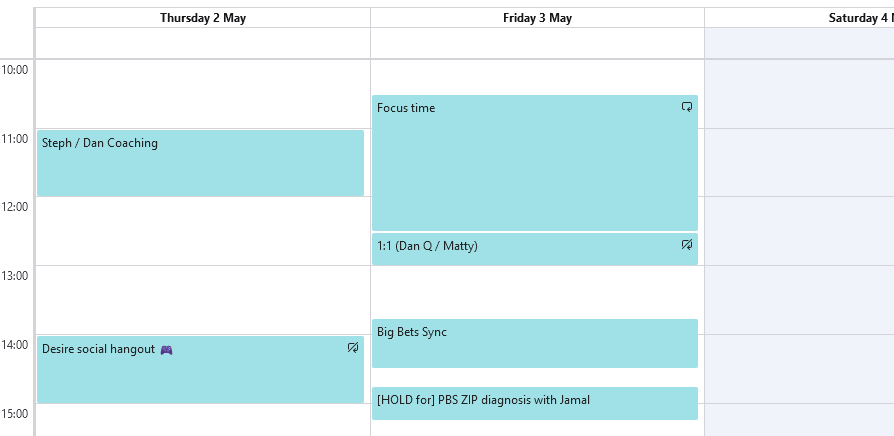Click the crossed recurrence icon on 1:1 event
This screenshot has width=894, height=436.
click(687, 245)
